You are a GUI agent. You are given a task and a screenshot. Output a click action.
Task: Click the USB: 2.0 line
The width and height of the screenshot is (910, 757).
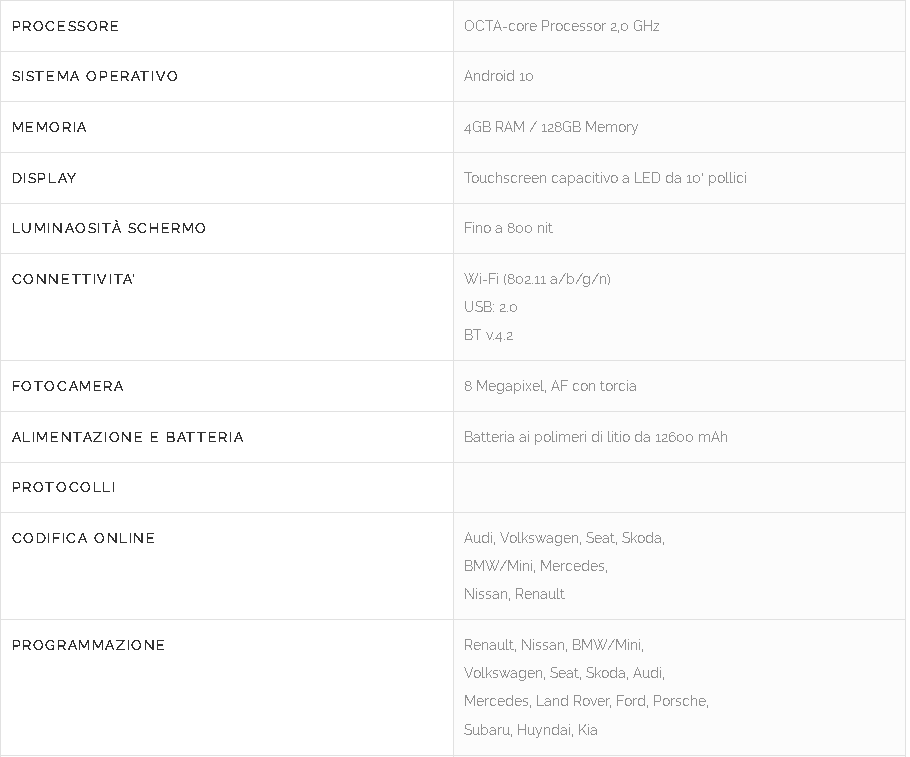[490, 307]
